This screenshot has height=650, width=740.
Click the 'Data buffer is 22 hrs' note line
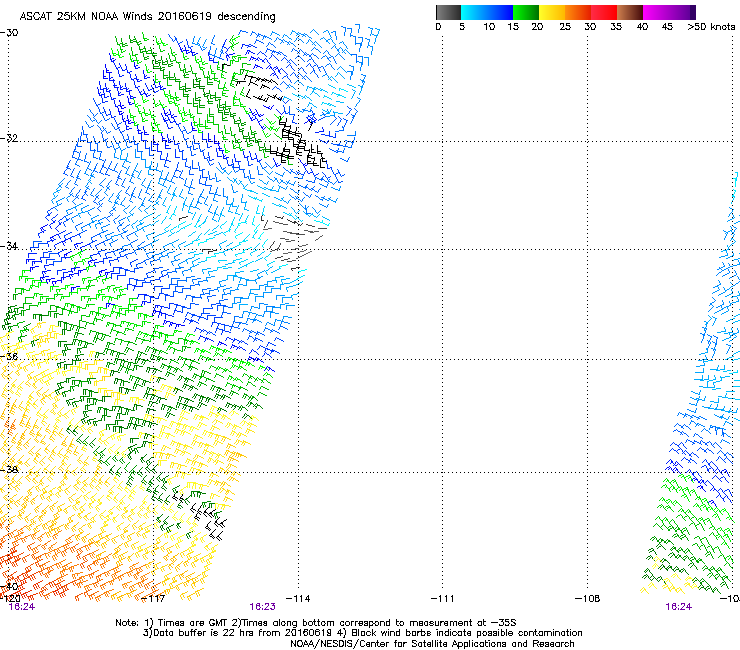(362, 633)
